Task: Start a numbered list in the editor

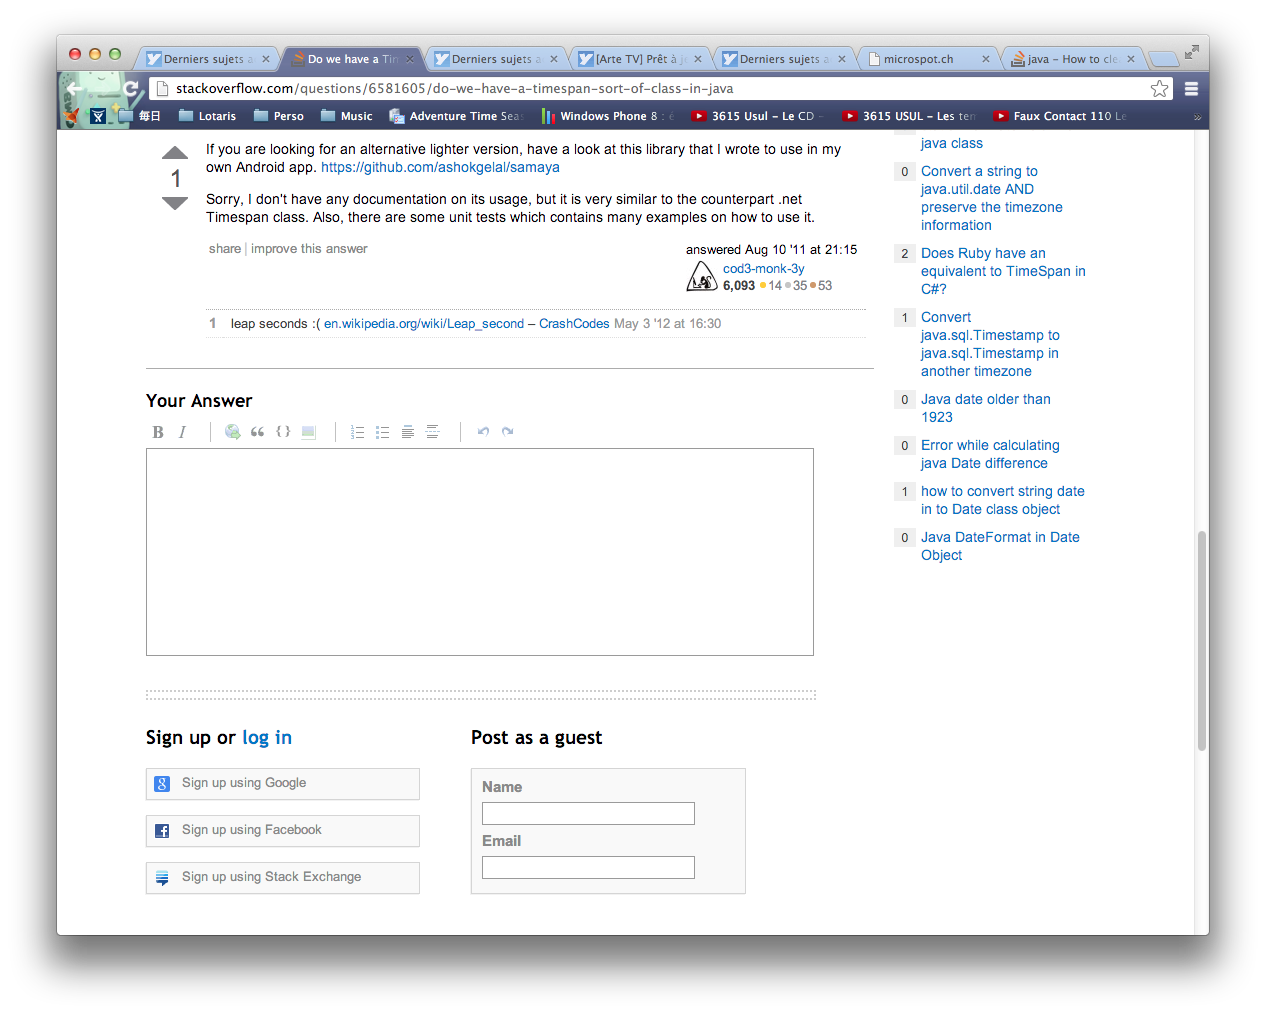Action: [357, 432]
